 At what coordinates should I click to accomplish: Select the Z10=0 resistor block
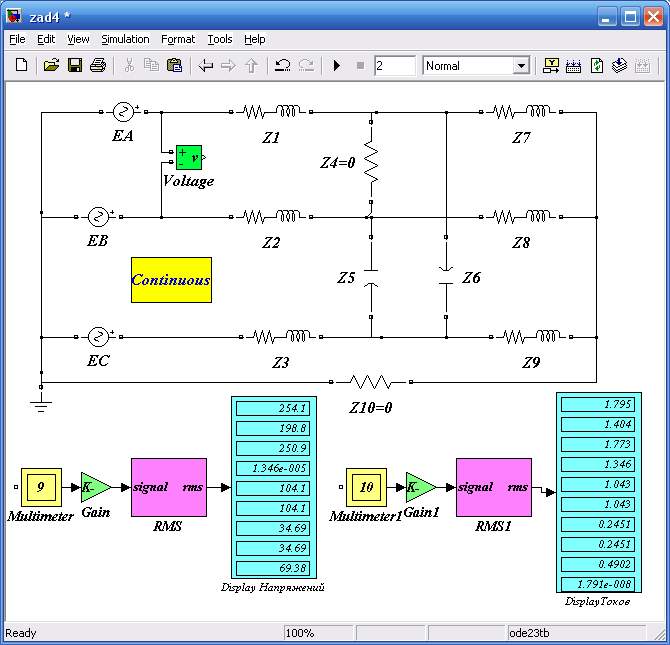[371, 382]
